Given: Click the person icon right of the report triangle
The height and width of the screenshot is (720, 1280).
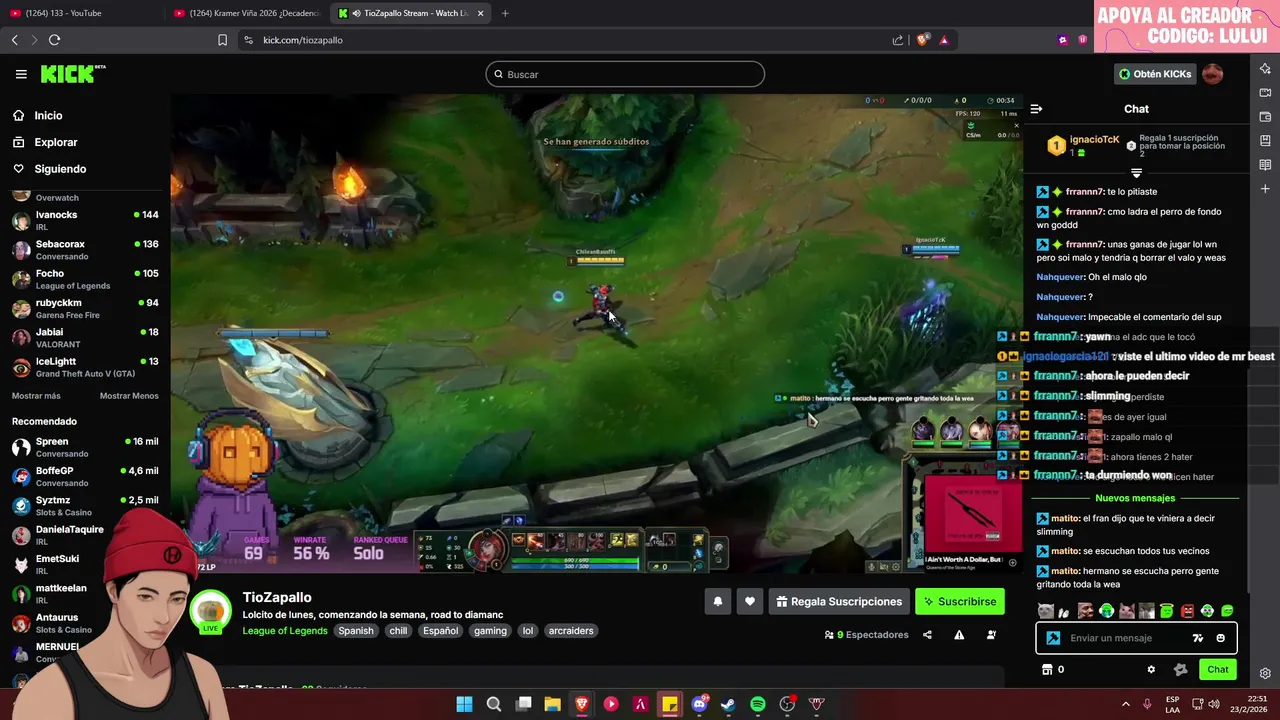Looking at the screenshot, I should [991, 635].
